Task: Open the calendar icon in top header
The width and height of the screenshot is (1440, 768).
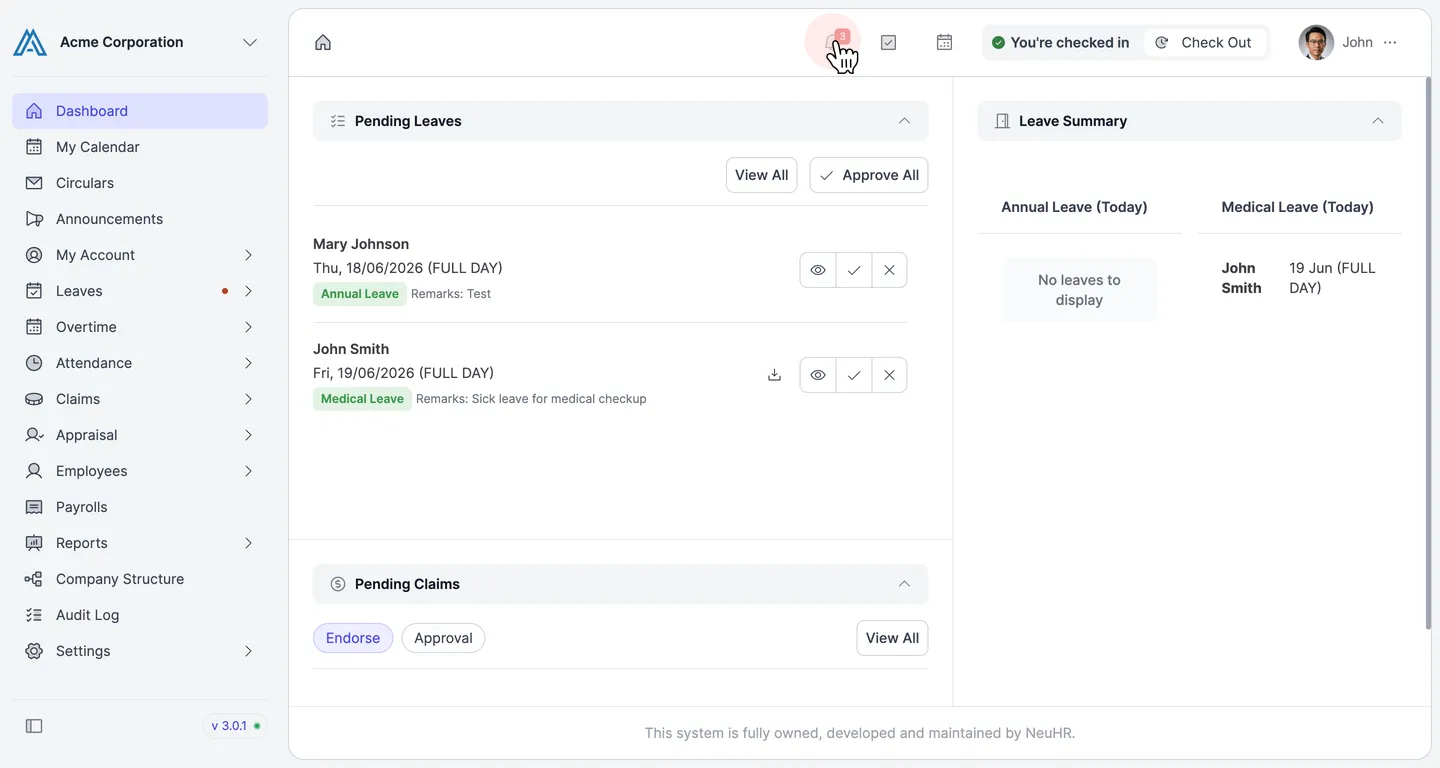Action: [x=944, y=42]
